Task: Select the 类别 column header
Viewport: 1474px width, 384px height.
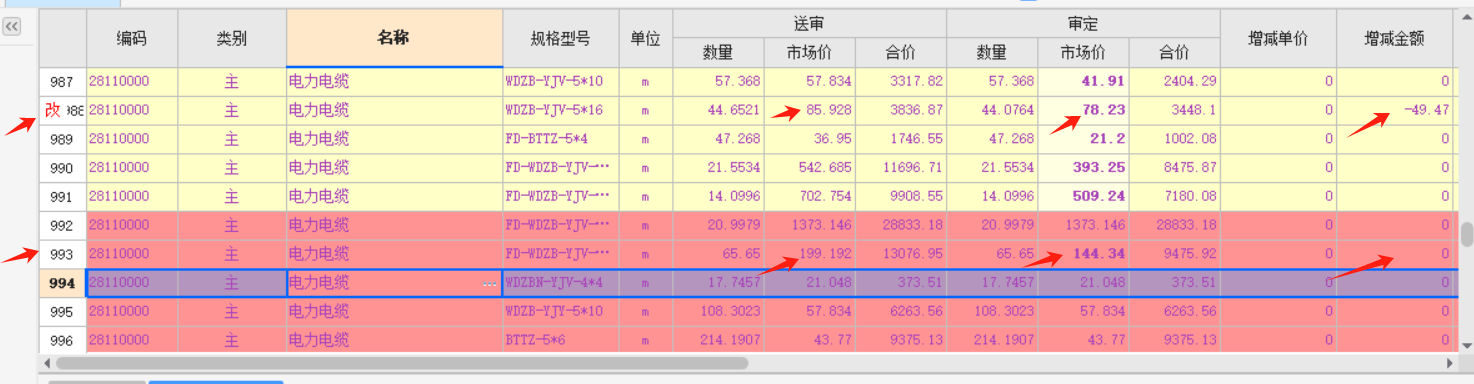Action: tap(232, 39)
